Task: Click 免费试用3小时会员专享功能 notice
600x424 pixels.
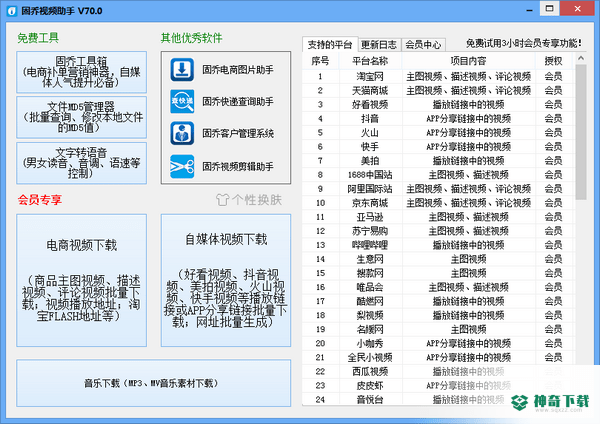Action: tap(523, 43)
